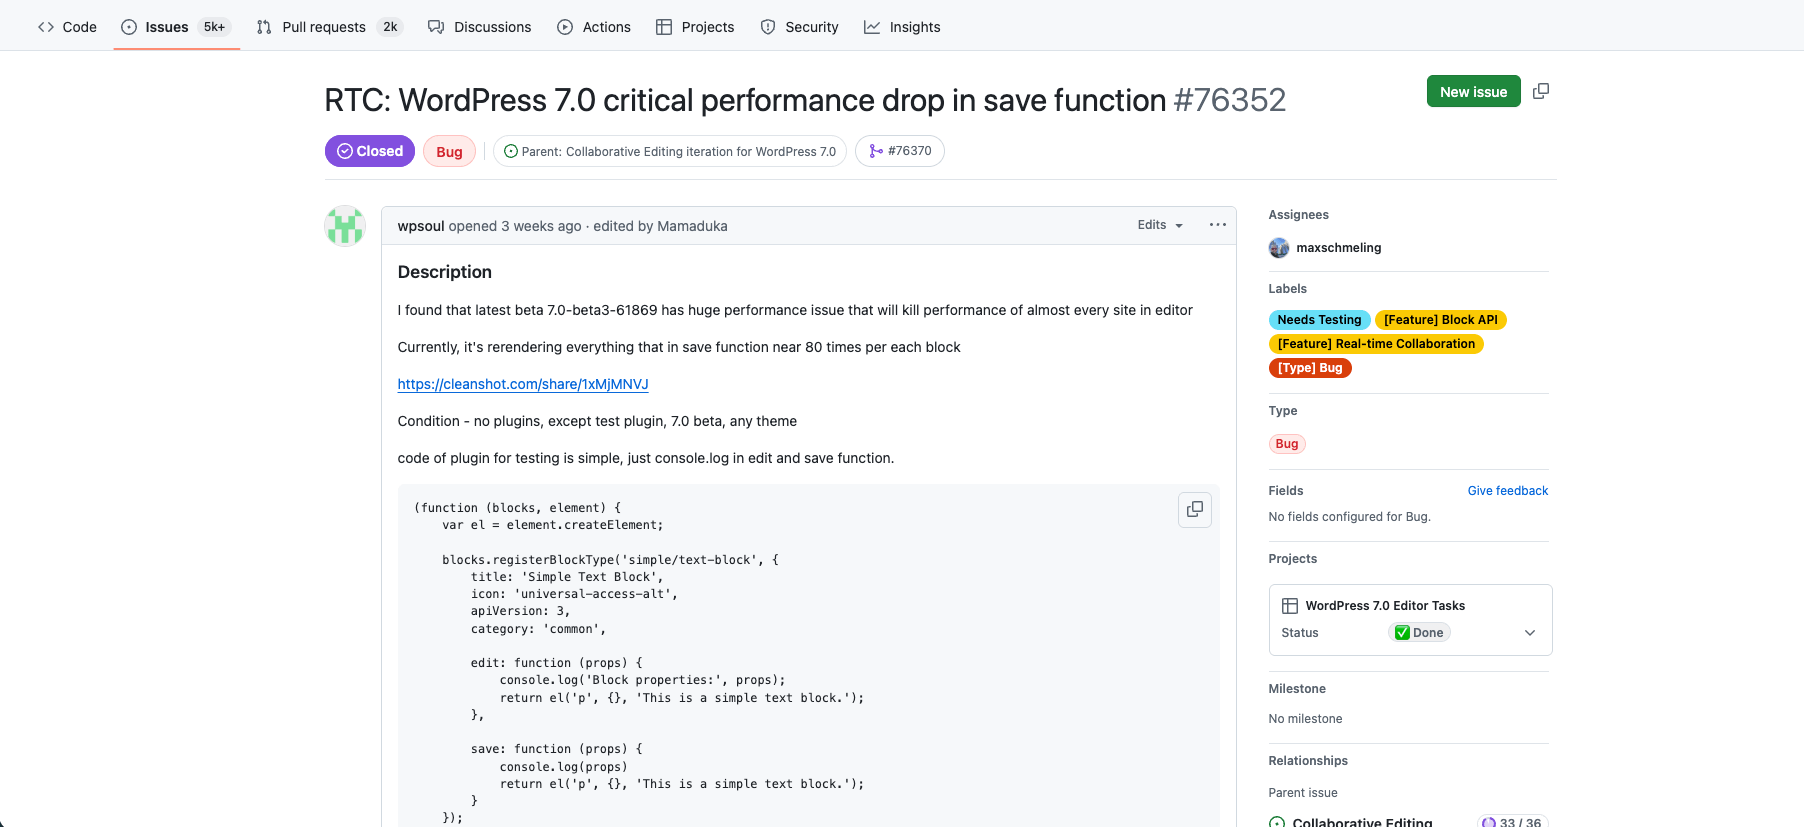Image resolution: width=1804 pixels, height=827 pixels.
Task: Click the New issue button
Action: point(1473,91)
